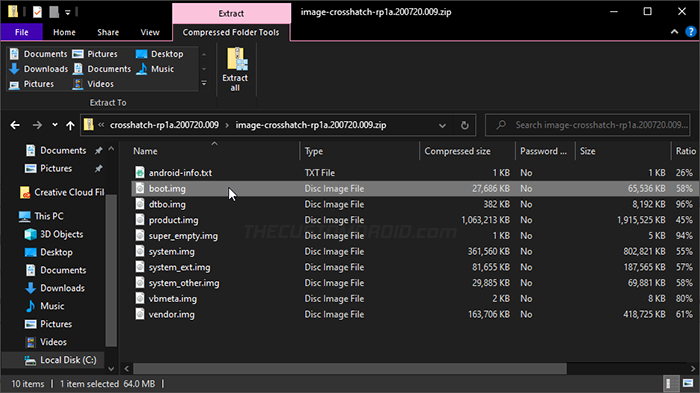Click the android-info.txt file icon
Viewport: 700px width, 393px height.
pyautogui.click(x=140, y=173)
